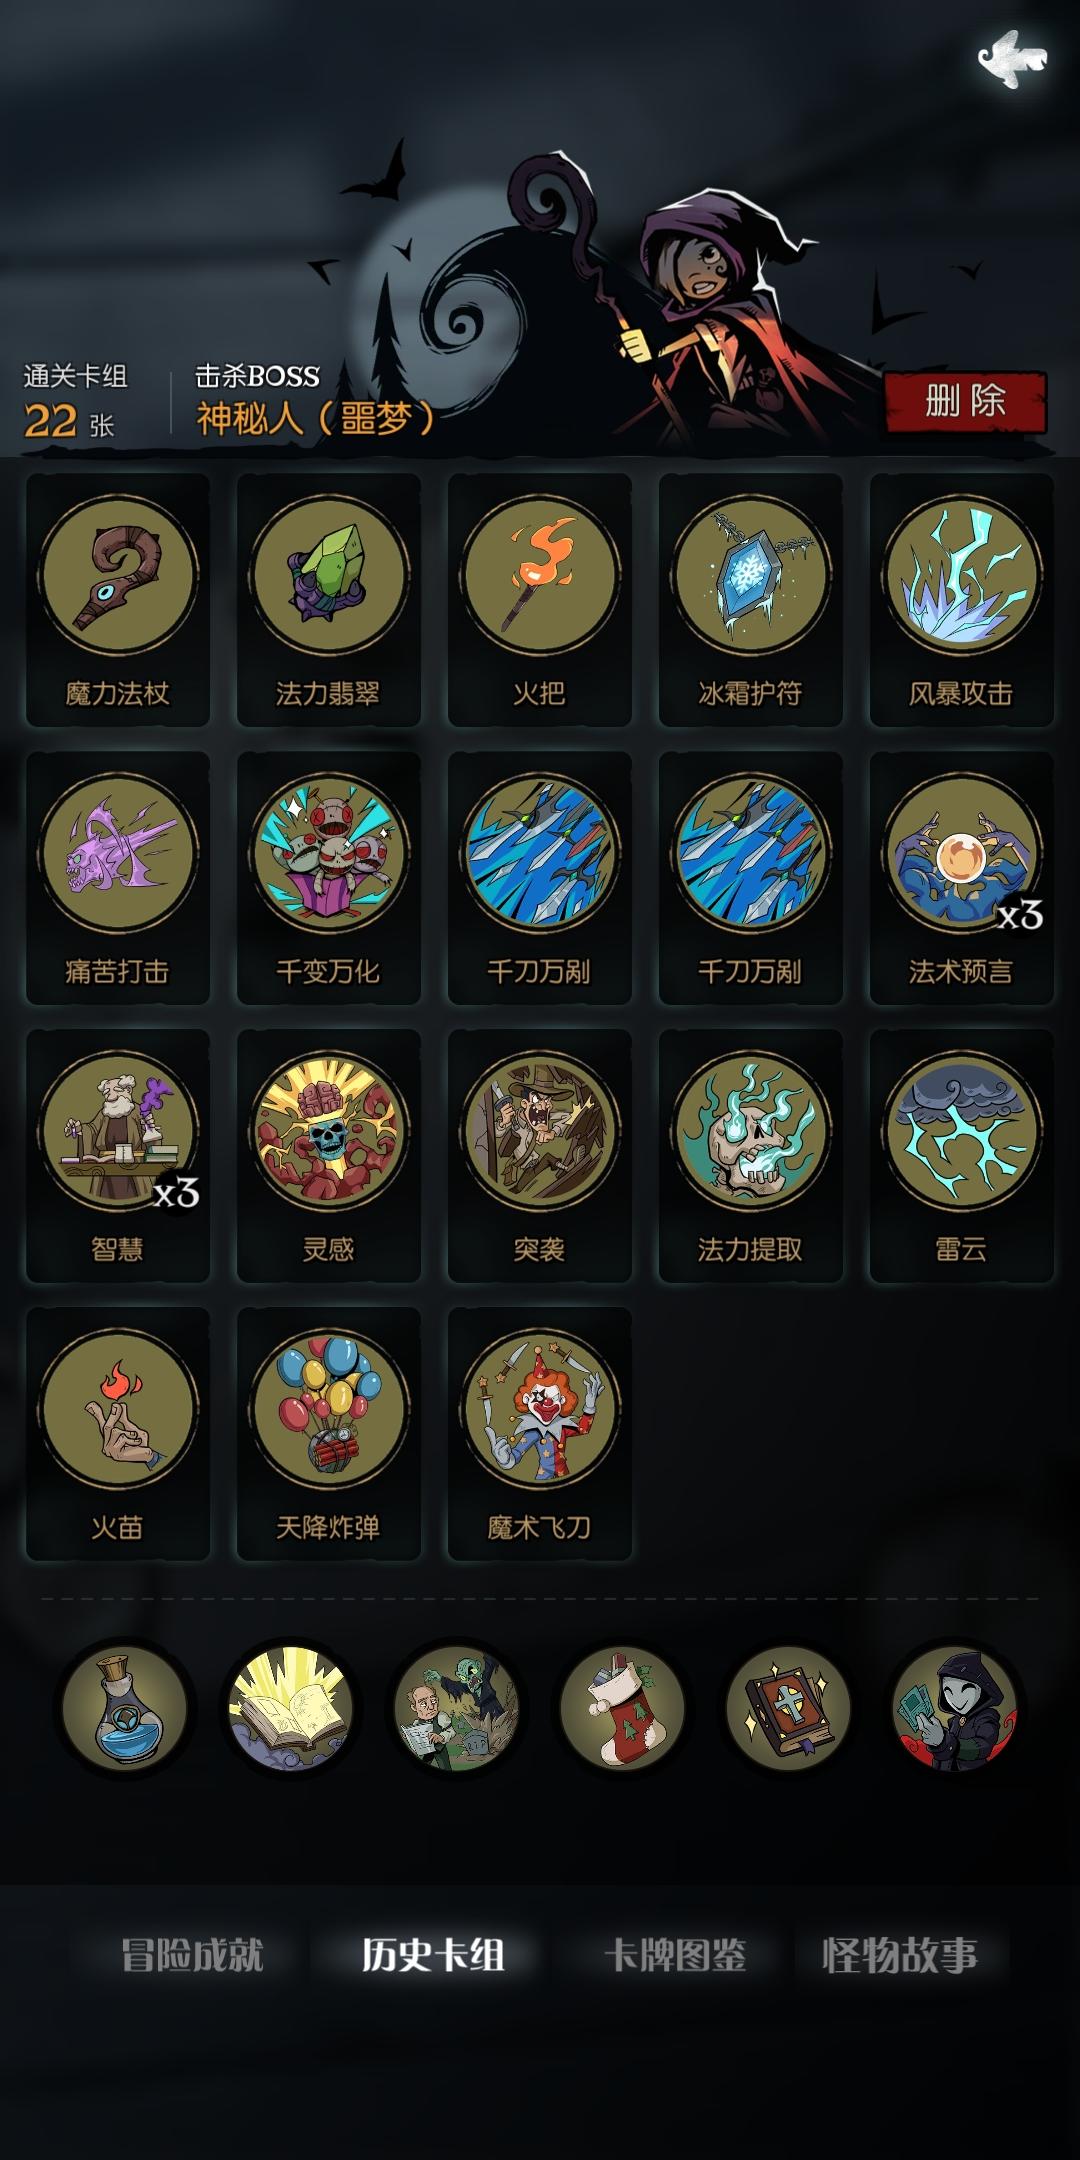This screenshot has width=1080, height=2160.
Task: Open the 天降炸弹 balloon bomb card
Action: tap(329, 1434)
